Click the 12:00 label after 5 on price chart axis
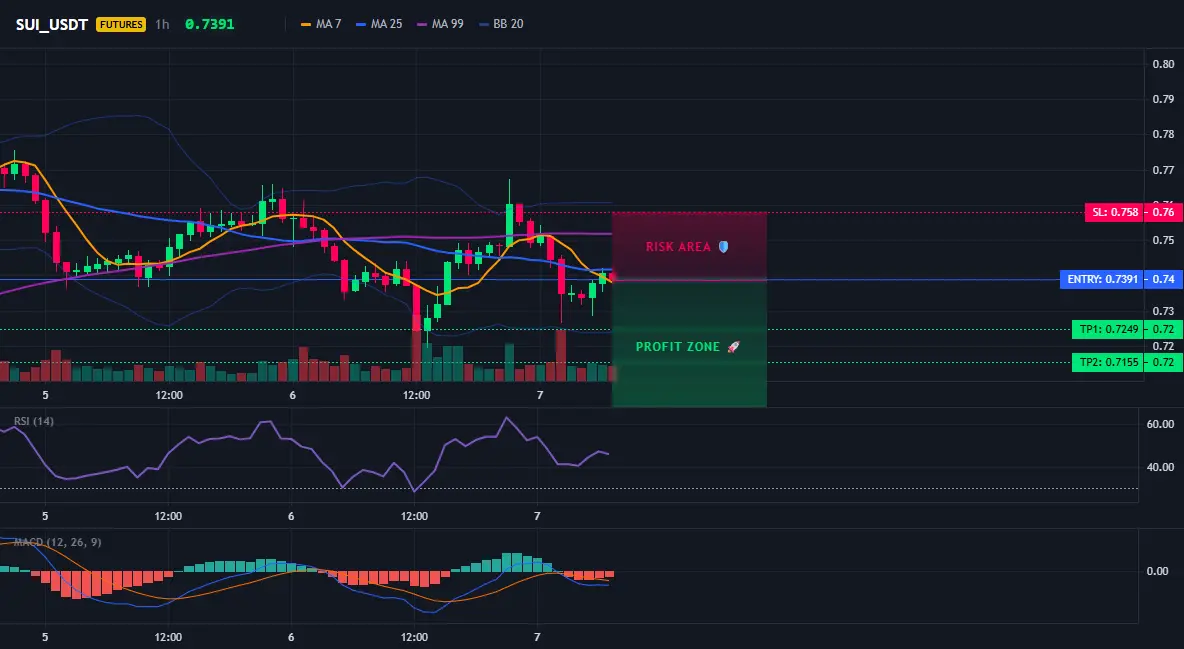 click(x=169, y=395)
